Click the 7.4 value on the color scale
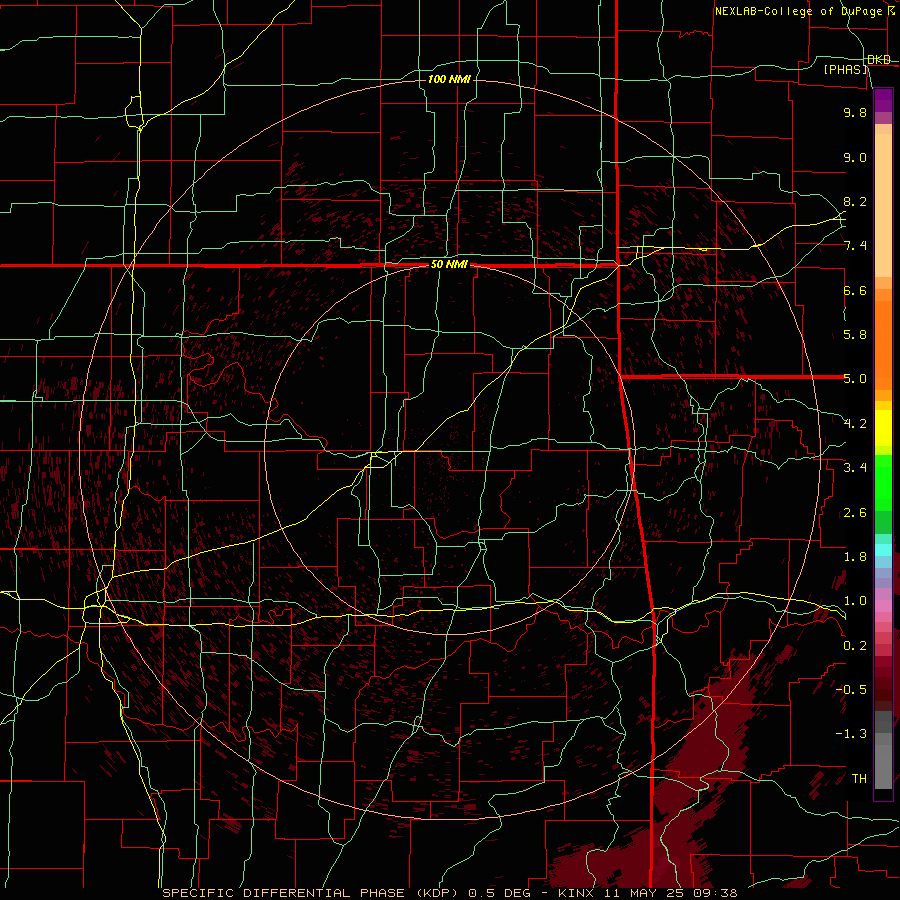 point(855,246)
